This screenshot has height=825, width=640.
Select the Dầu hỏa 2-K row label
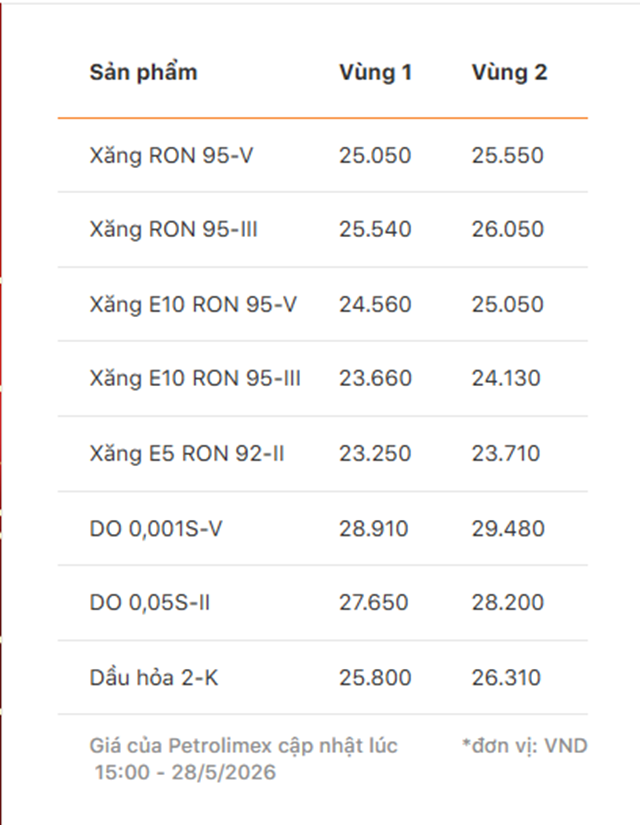[154, 677]
